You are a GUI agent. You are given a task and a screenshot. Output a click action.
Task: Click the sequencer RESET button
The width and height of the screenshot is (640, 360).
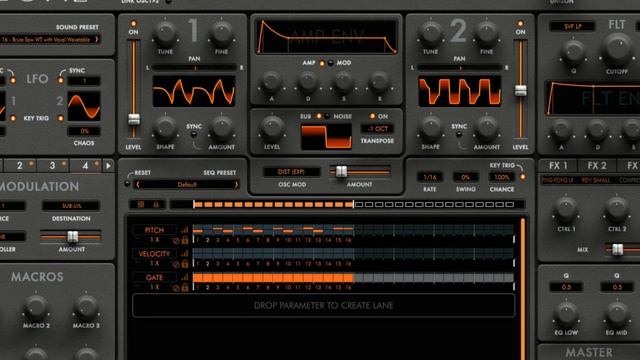[127, 184]
